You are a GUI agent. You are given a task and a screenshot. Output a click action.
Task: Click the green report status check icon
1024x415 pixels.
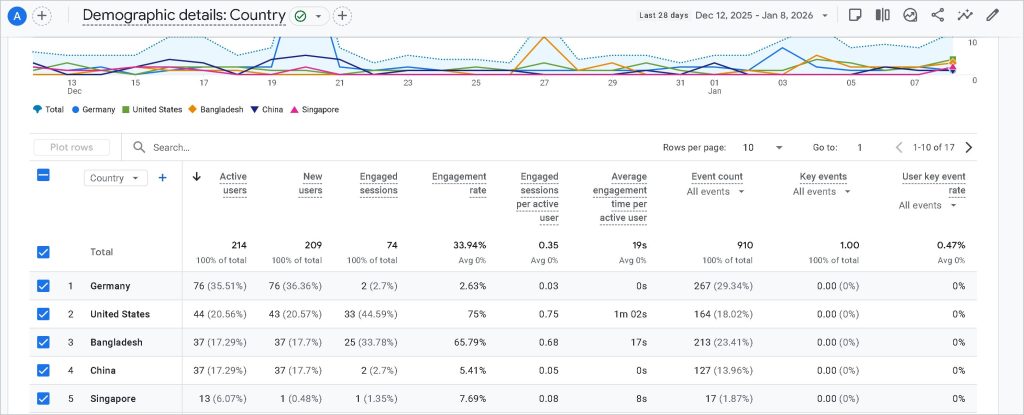(x=300, y=16)
